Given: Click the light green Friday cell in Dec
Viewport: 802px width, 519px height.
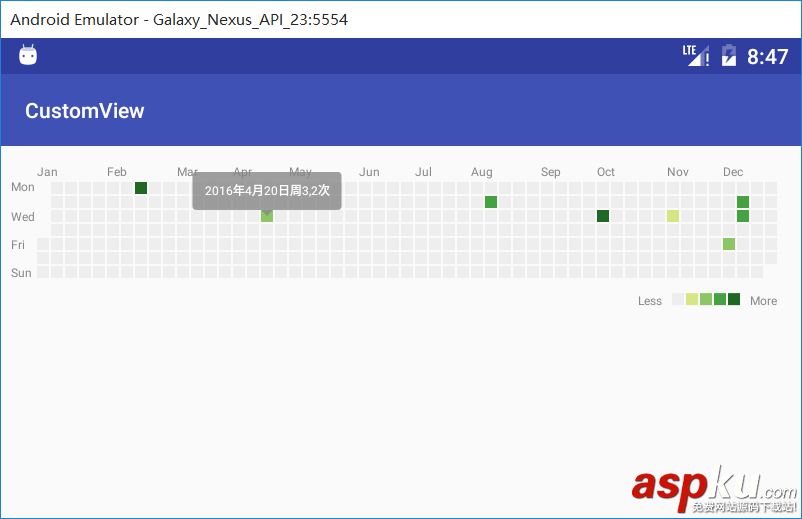Looking at the screenshot, I should [729, 244].
